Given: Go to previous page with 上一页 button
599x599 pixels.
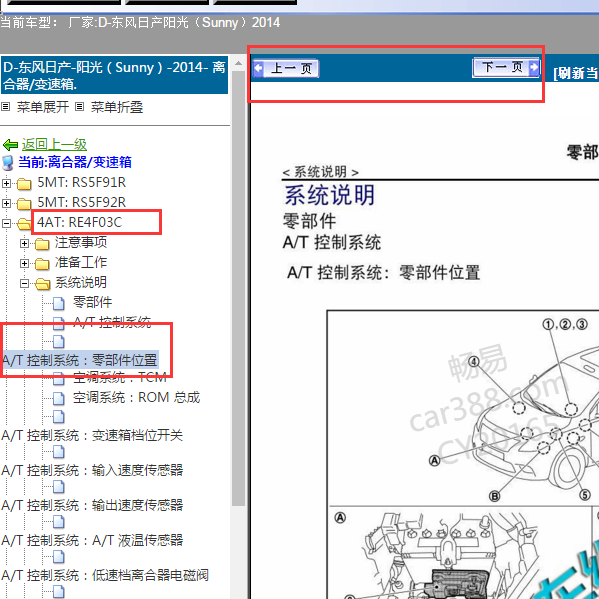Looking at the screenshot, I should pyautogui.click(x=286, y=69).
